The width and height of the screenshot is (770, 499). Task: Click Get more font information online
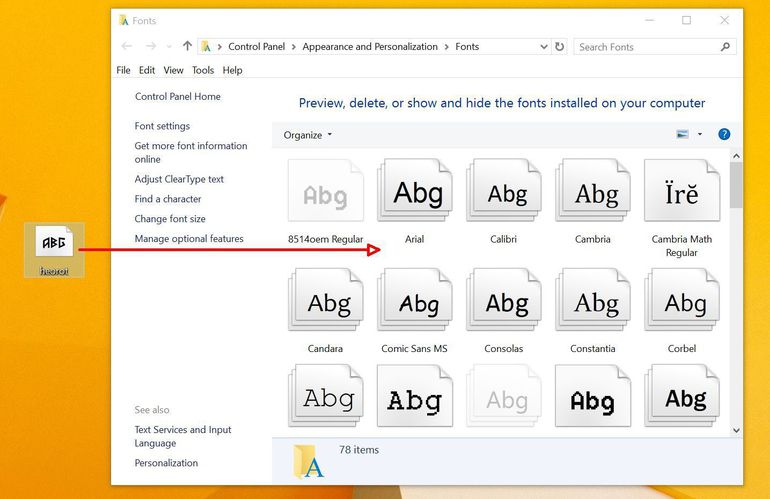pos(191,152)
